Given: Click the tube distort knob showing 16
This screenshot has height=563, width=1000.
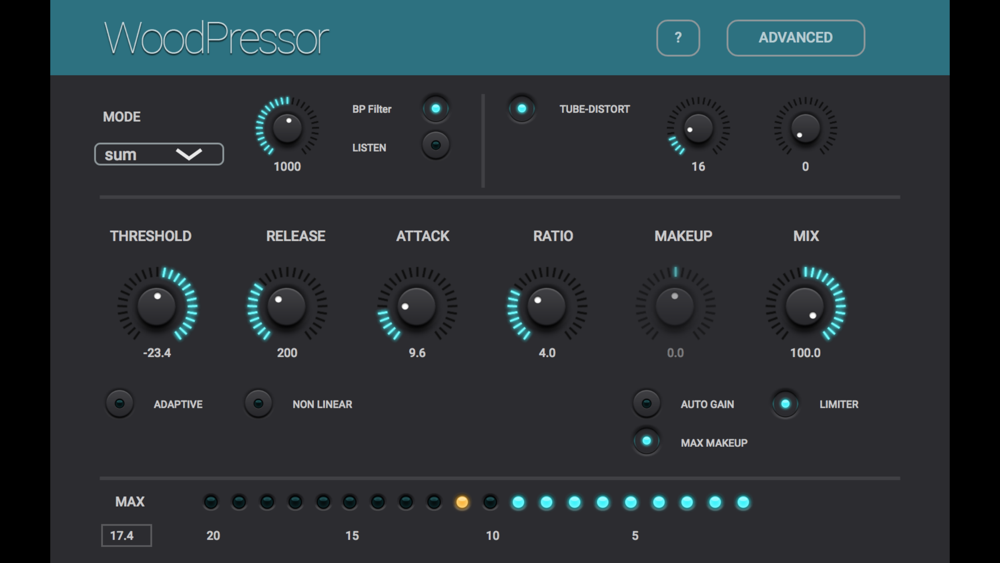Looking at the screenshot, I should pos(698,128).
